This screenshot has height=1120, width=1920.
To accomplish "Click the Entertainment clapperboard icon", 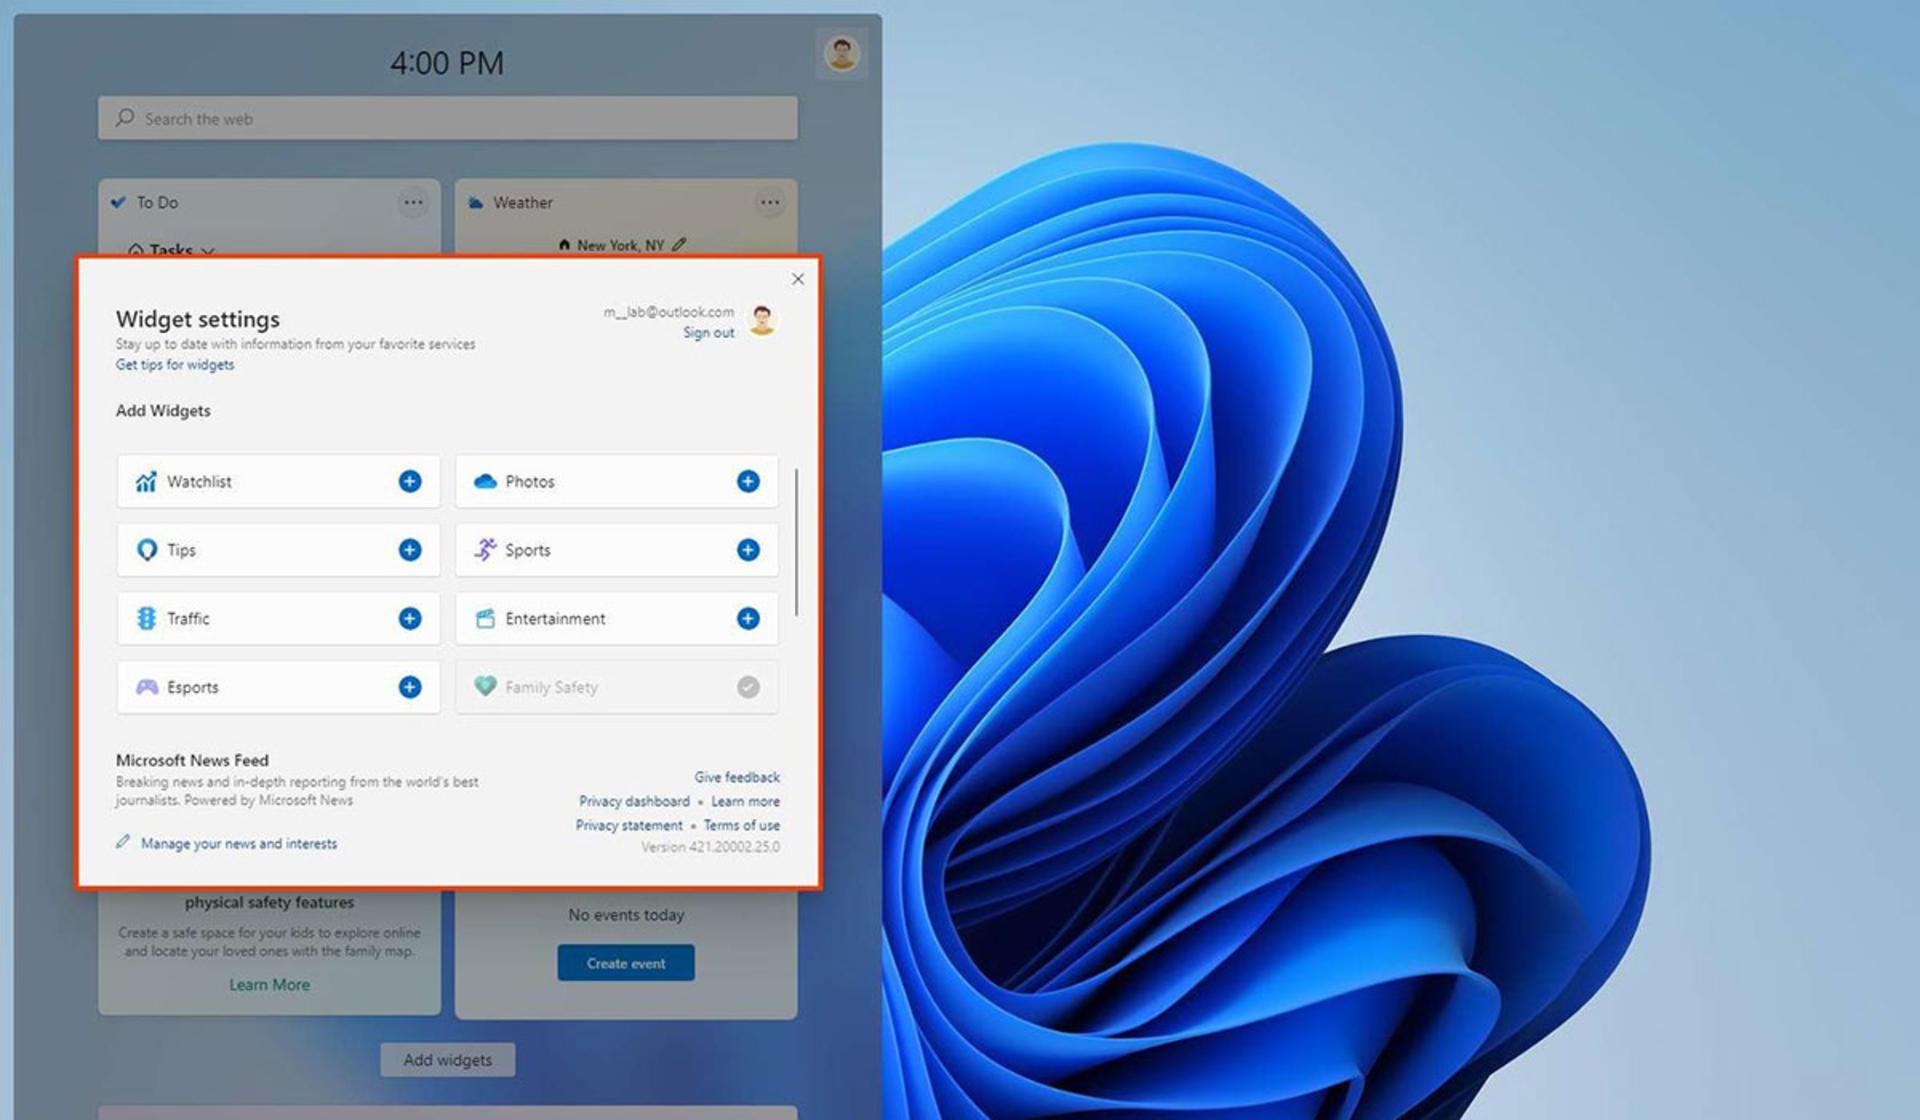I will pyautogui.click(x=485, y=619).
